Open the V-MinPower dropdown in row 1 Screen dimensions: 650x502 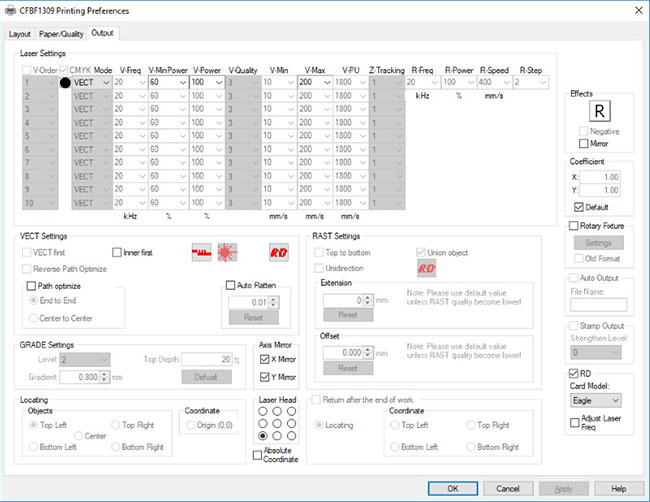click(x=168, y=82)
